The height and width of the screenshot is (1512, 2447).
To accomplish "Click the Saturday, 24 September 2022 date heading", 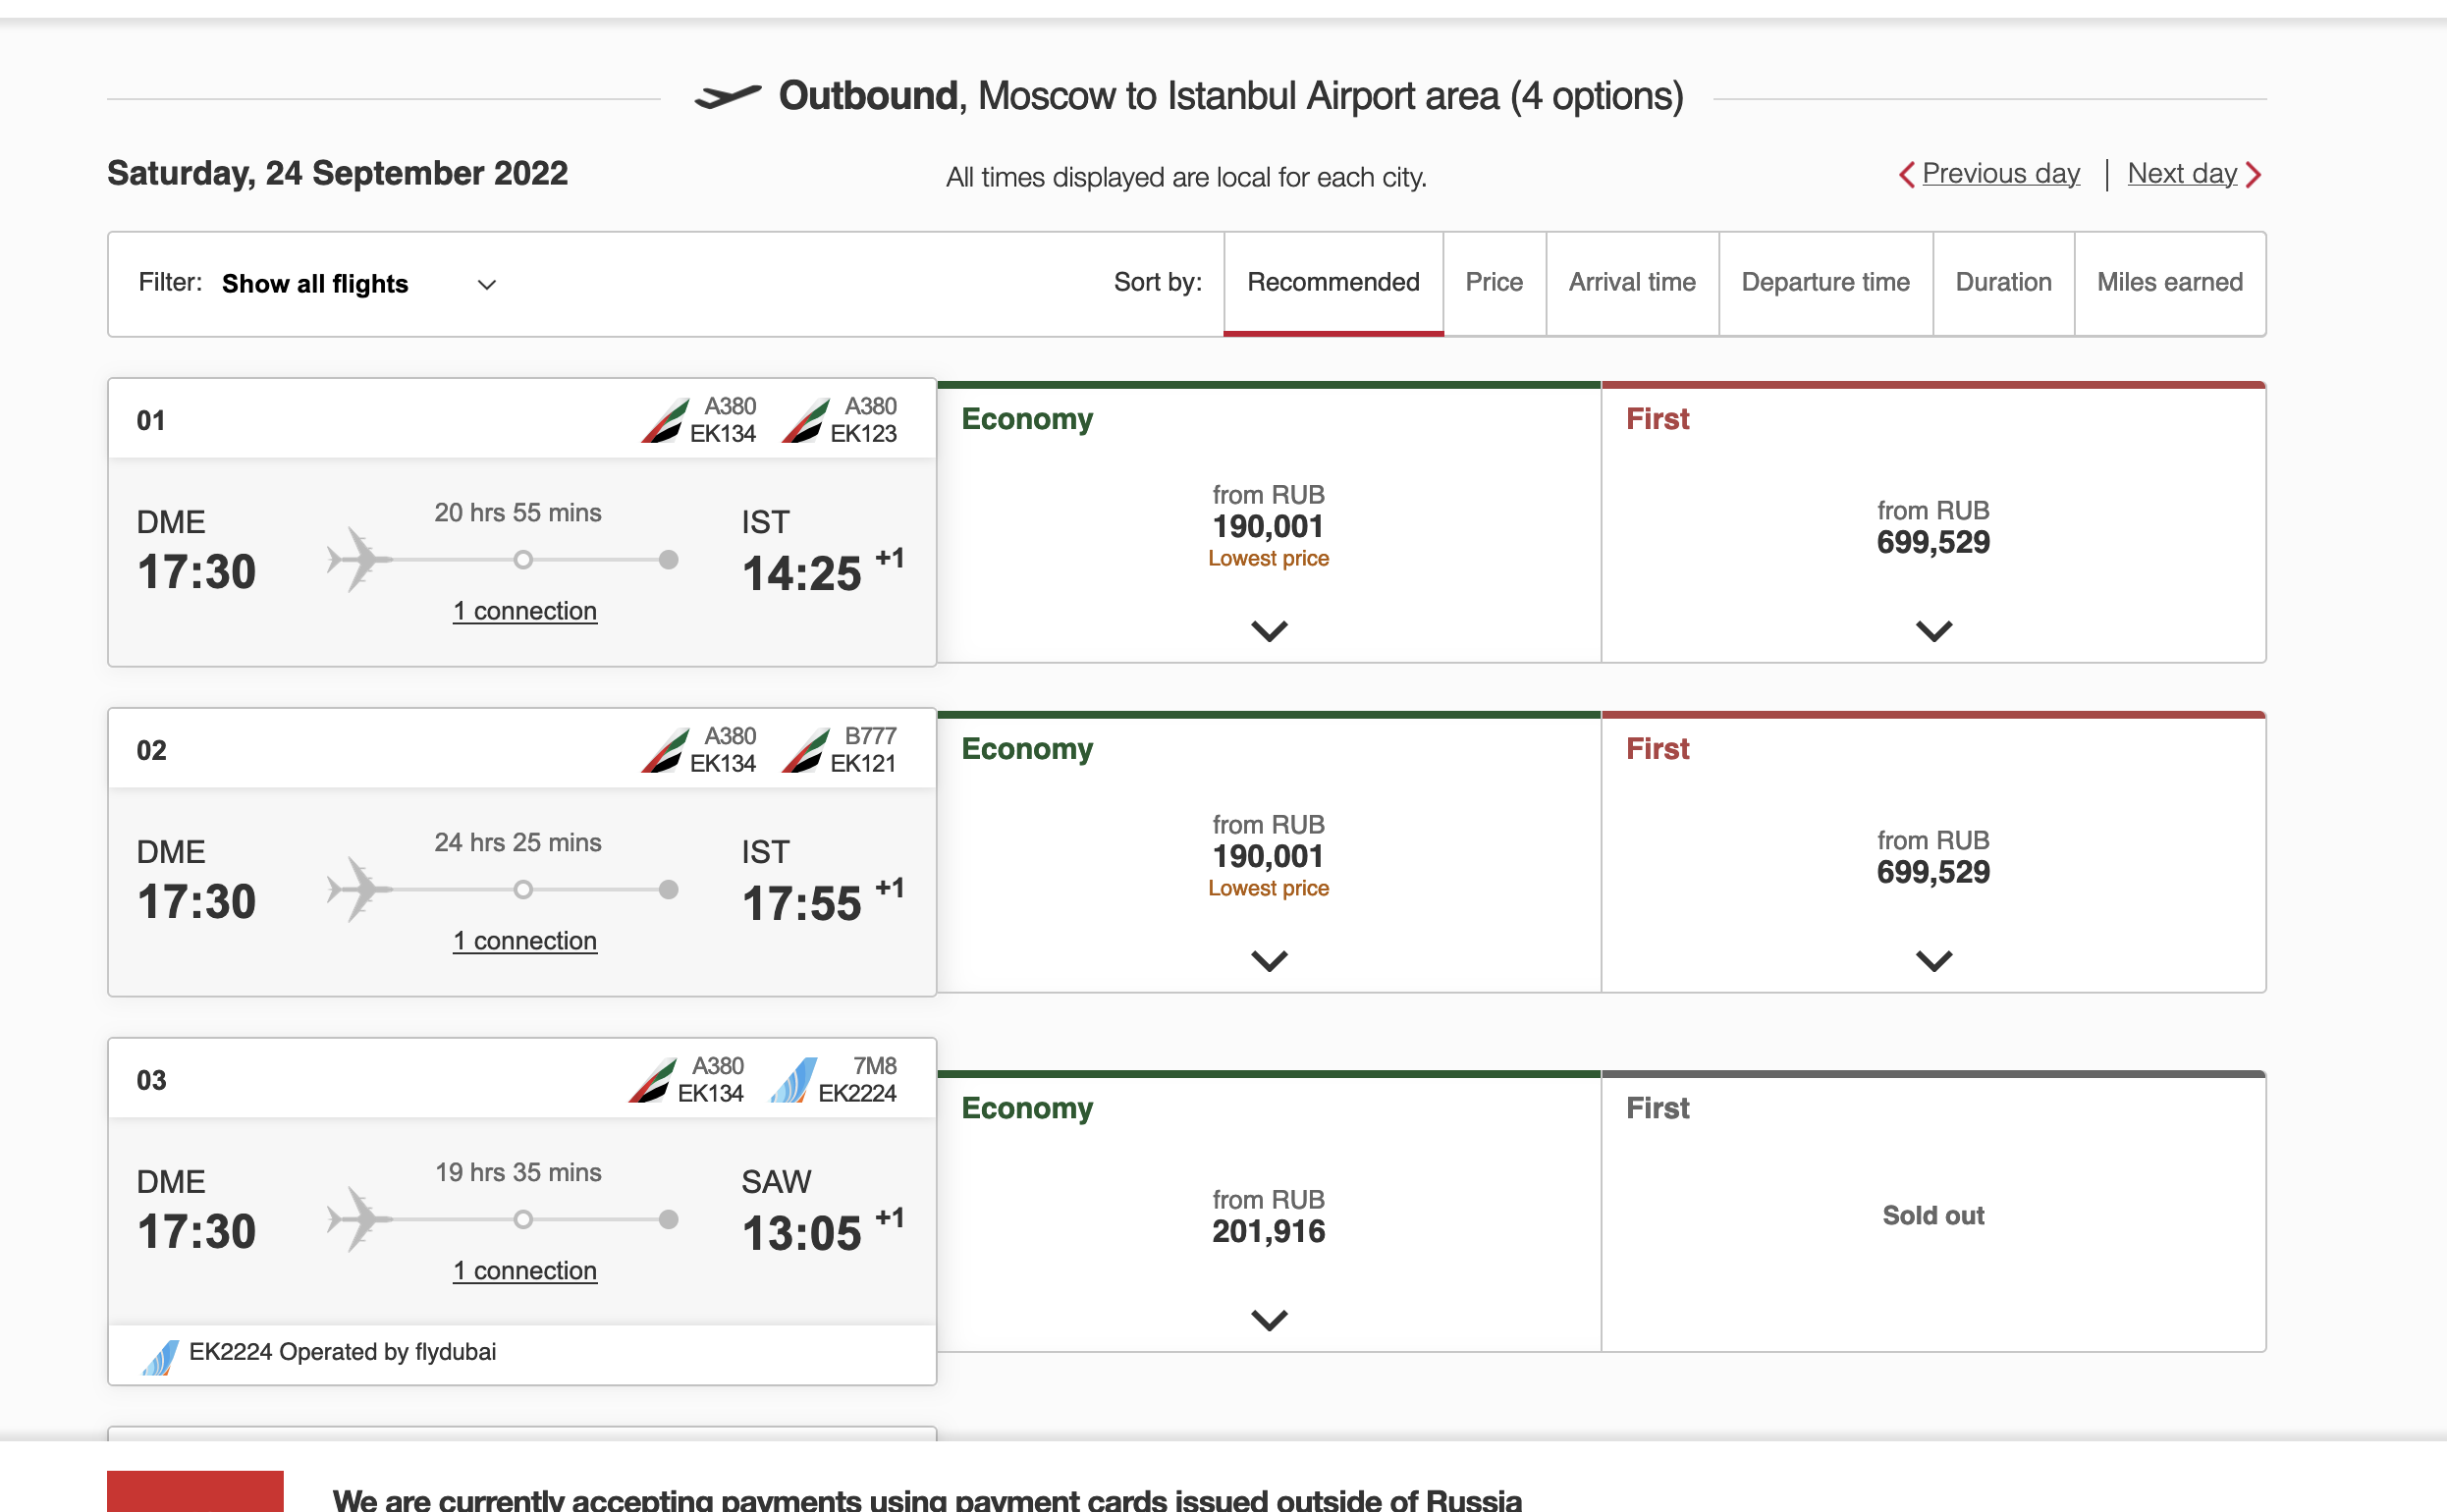I will pyautogui.click(x=337, y=174).
